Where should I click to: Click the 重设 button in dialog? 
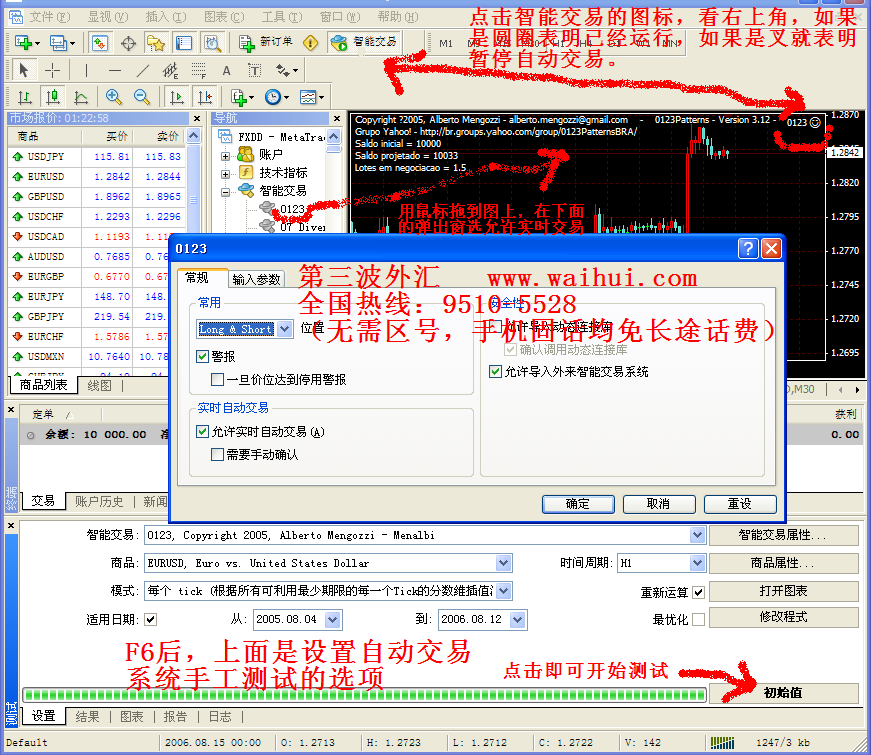coord(740,504)
